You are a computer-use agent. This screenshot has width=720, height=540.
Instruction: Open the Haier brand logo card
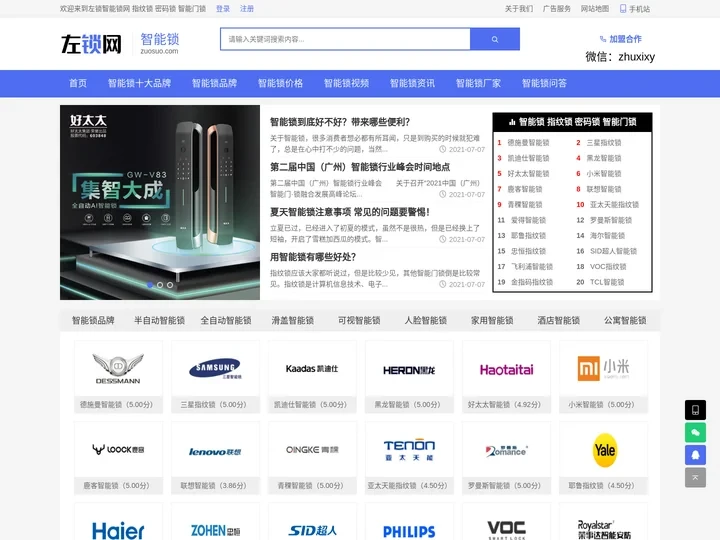[118, 522]
